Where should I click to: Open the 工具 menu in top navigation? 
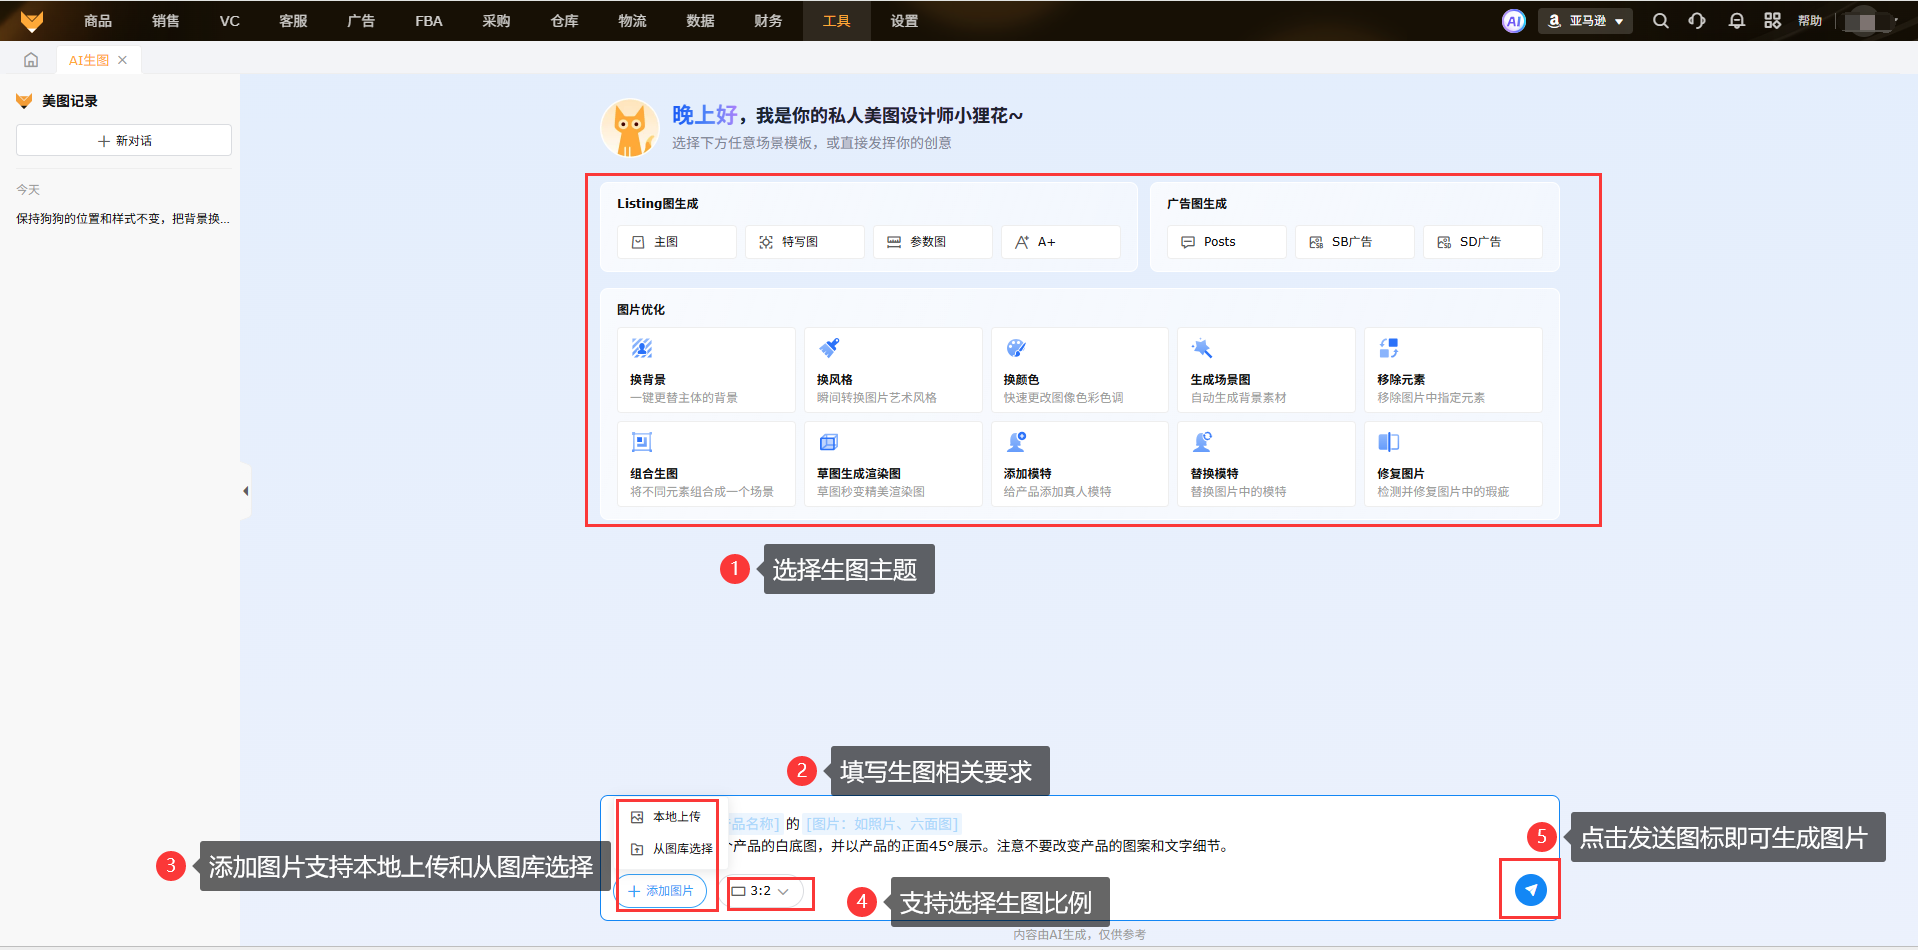pos(836,21)
